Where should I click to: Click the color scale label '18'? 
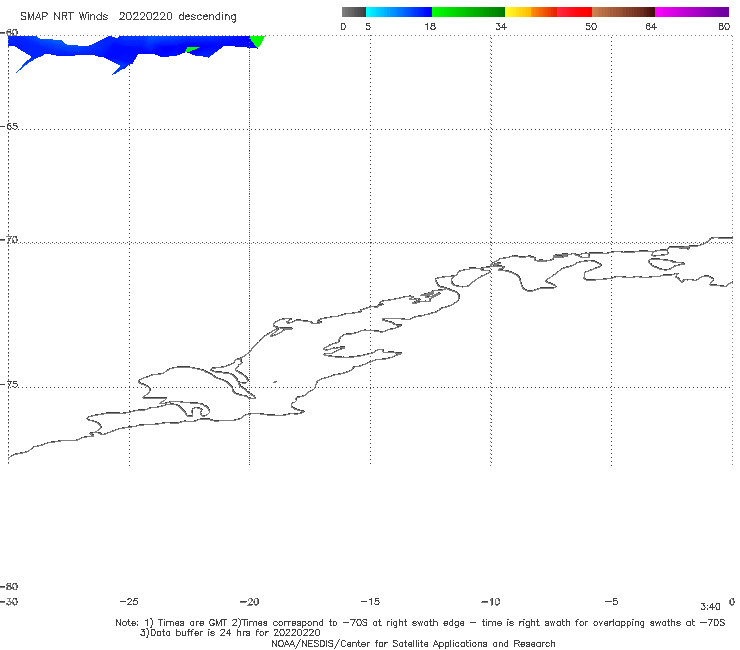(x=430, y=27)
